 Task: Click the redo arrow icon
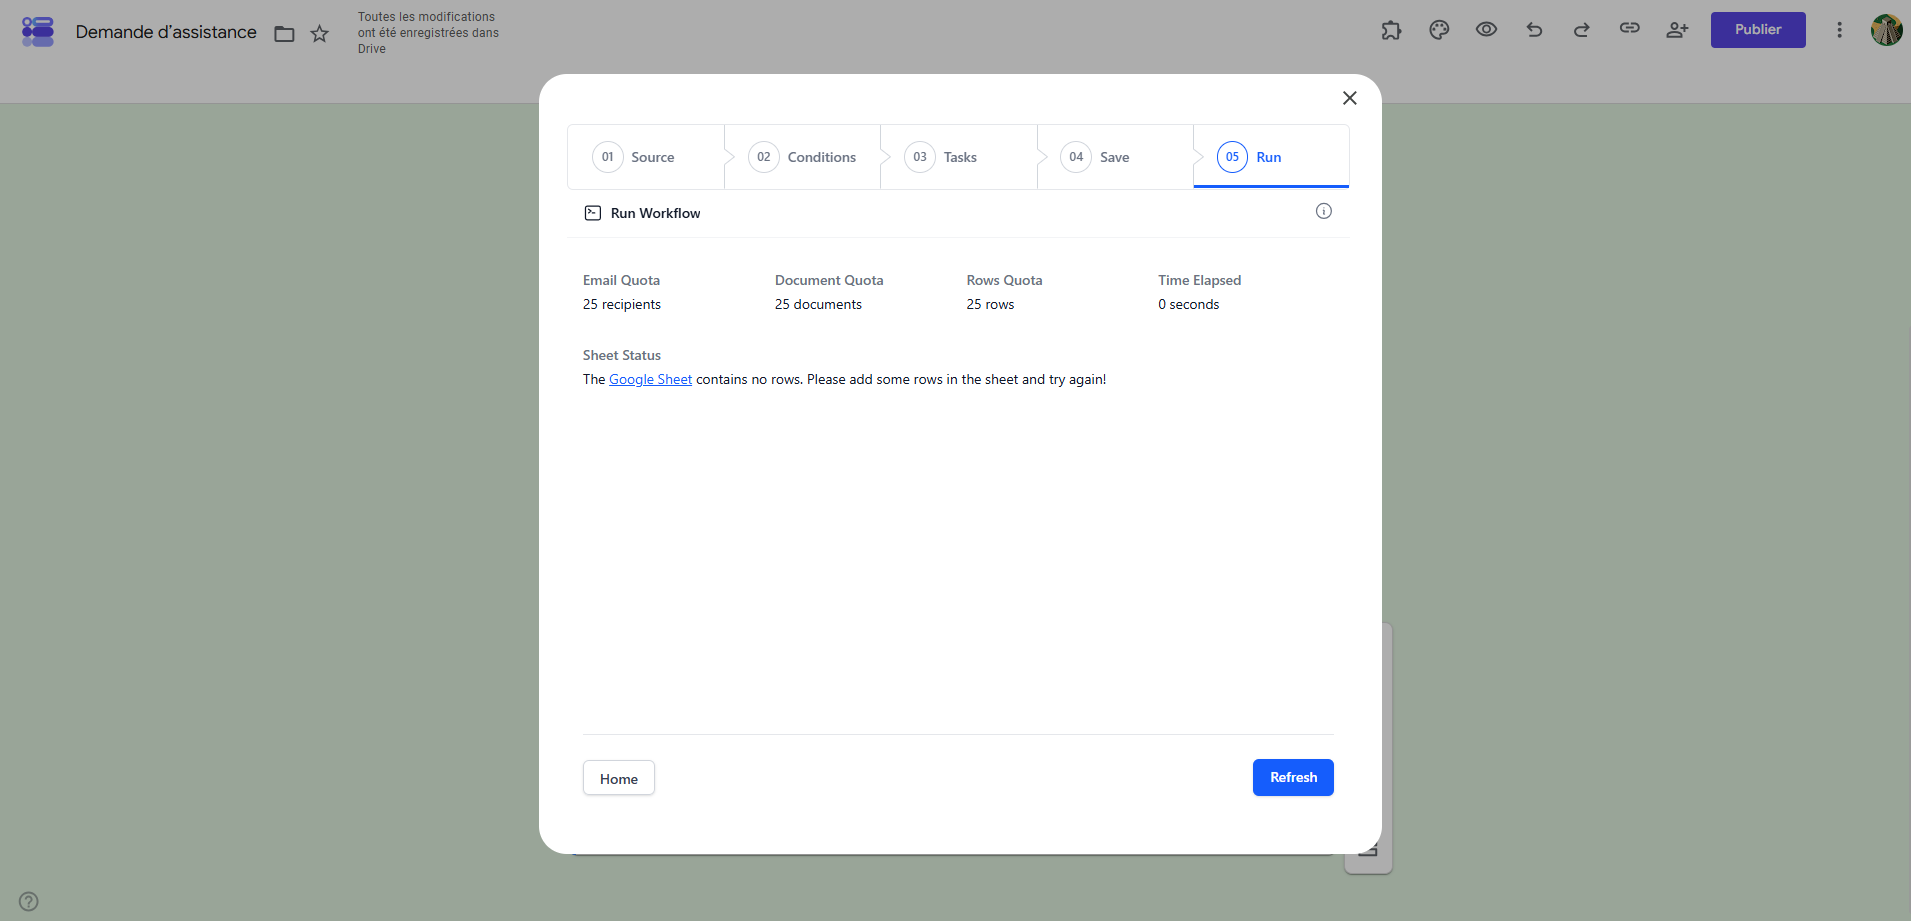pyautogui.click(x=1582, y=30)
